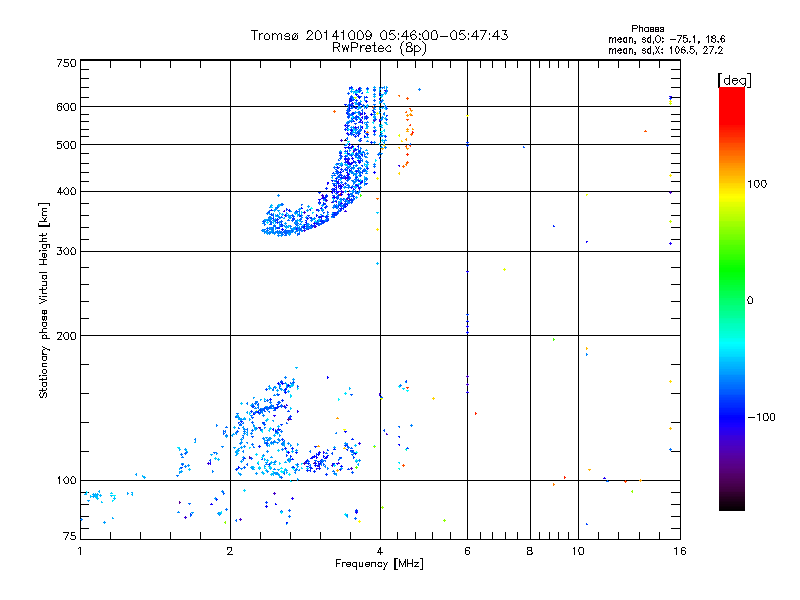Click the x-axis tick label '4'
This screenshot has width=800, height=600.
click(x=380, y=551)
